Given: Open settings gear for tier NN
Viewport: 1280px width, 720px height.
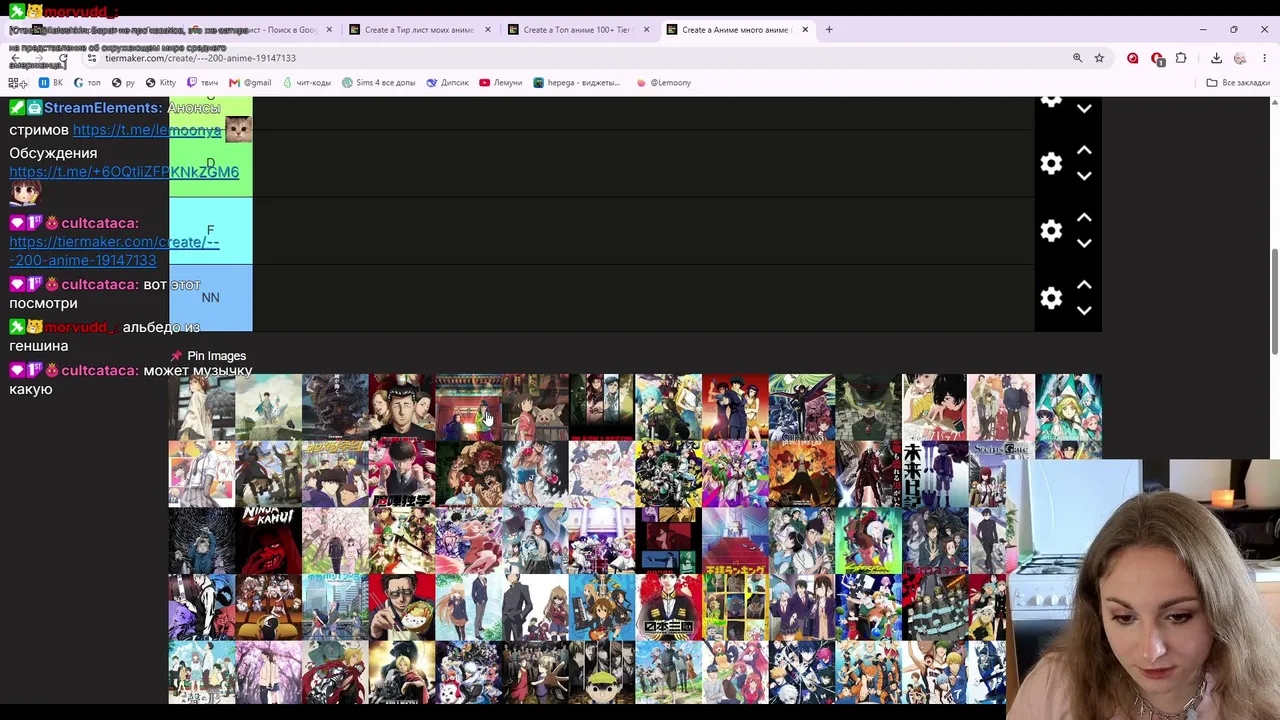Looking at the screenshot, I should coord(1051,298).
